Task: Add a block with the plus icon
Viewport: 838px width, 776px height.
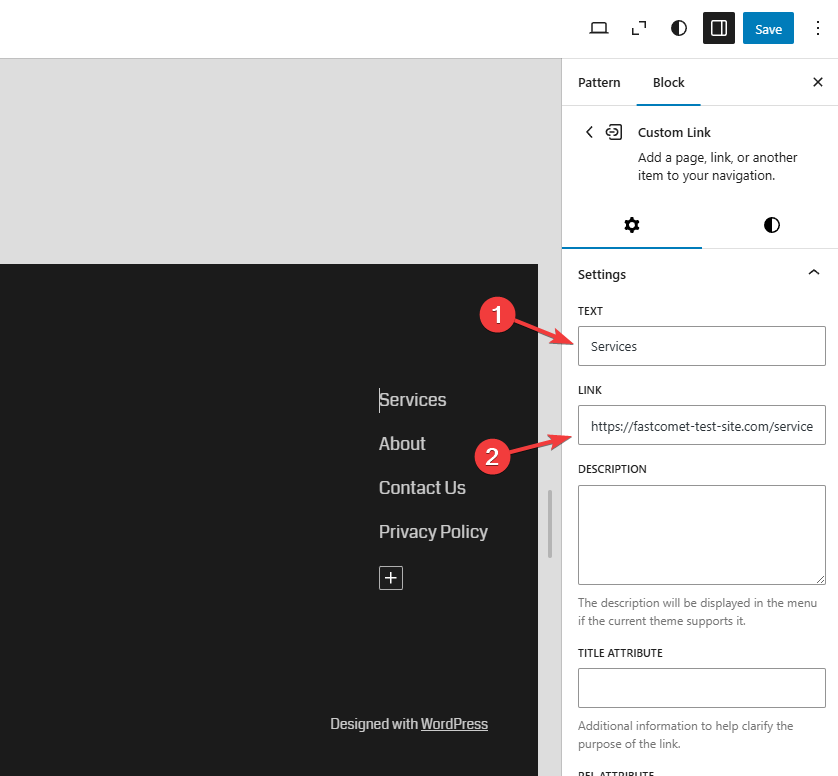Action: (x=390, y=578)
